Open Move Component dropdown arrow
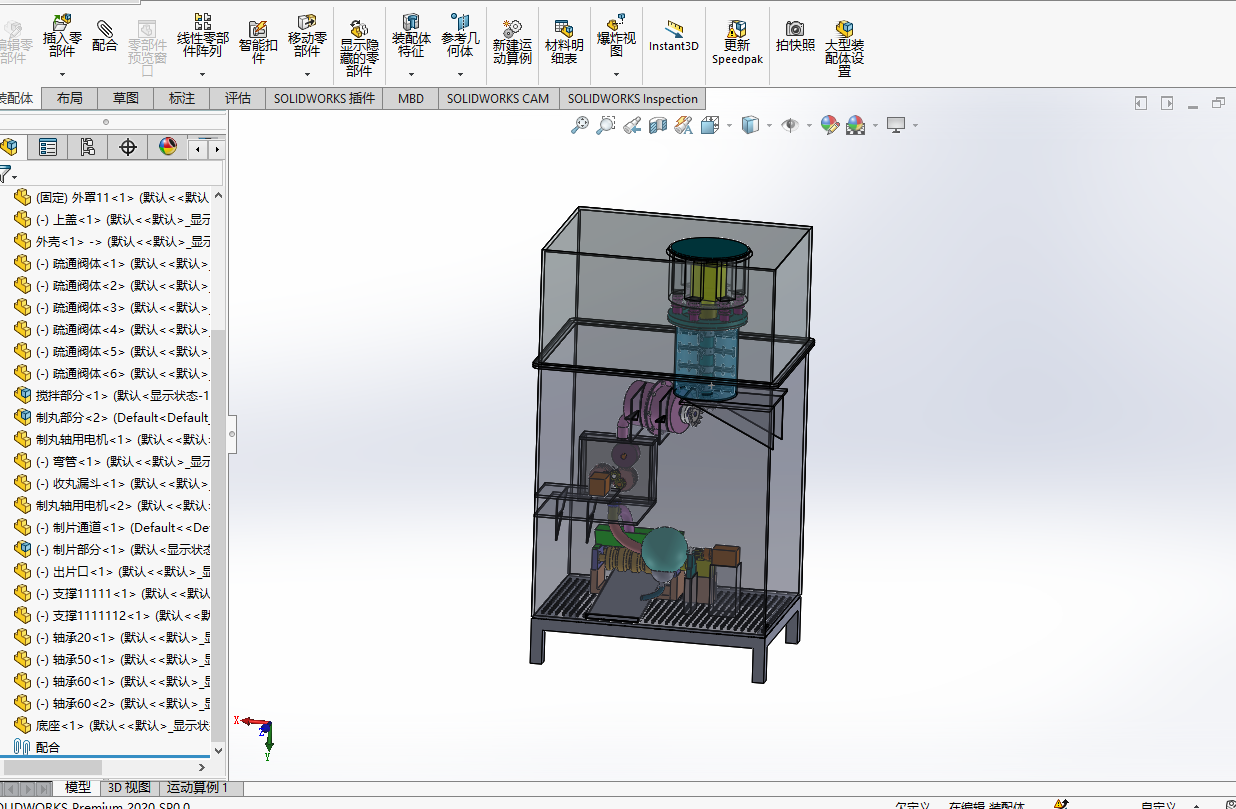This screenshot has height=809, width=1236. click(x=307, y=74)
